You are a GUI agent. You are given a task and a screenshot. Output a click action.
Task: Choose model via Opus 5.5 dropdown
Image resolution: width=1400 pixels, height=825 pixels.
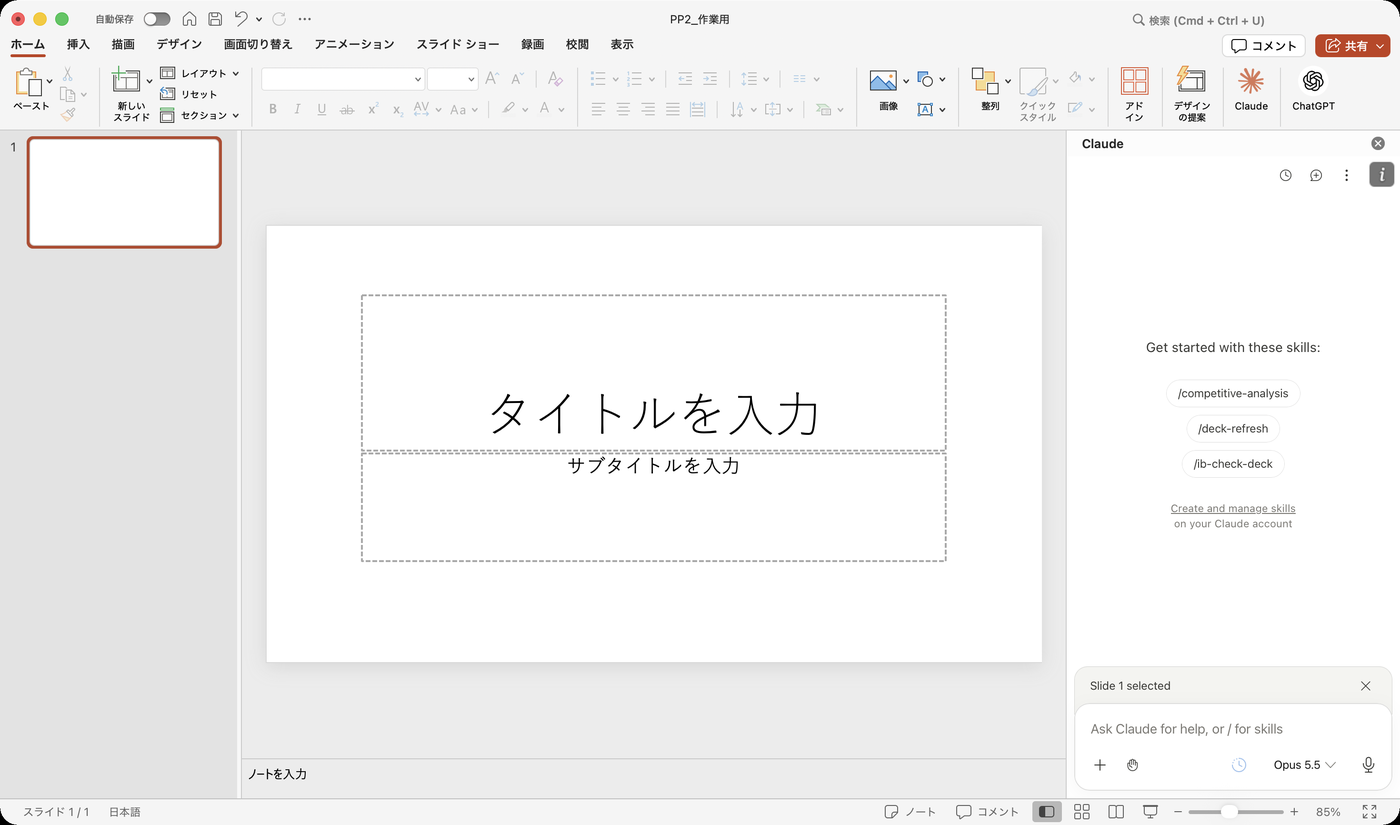tap(1304, 765)
